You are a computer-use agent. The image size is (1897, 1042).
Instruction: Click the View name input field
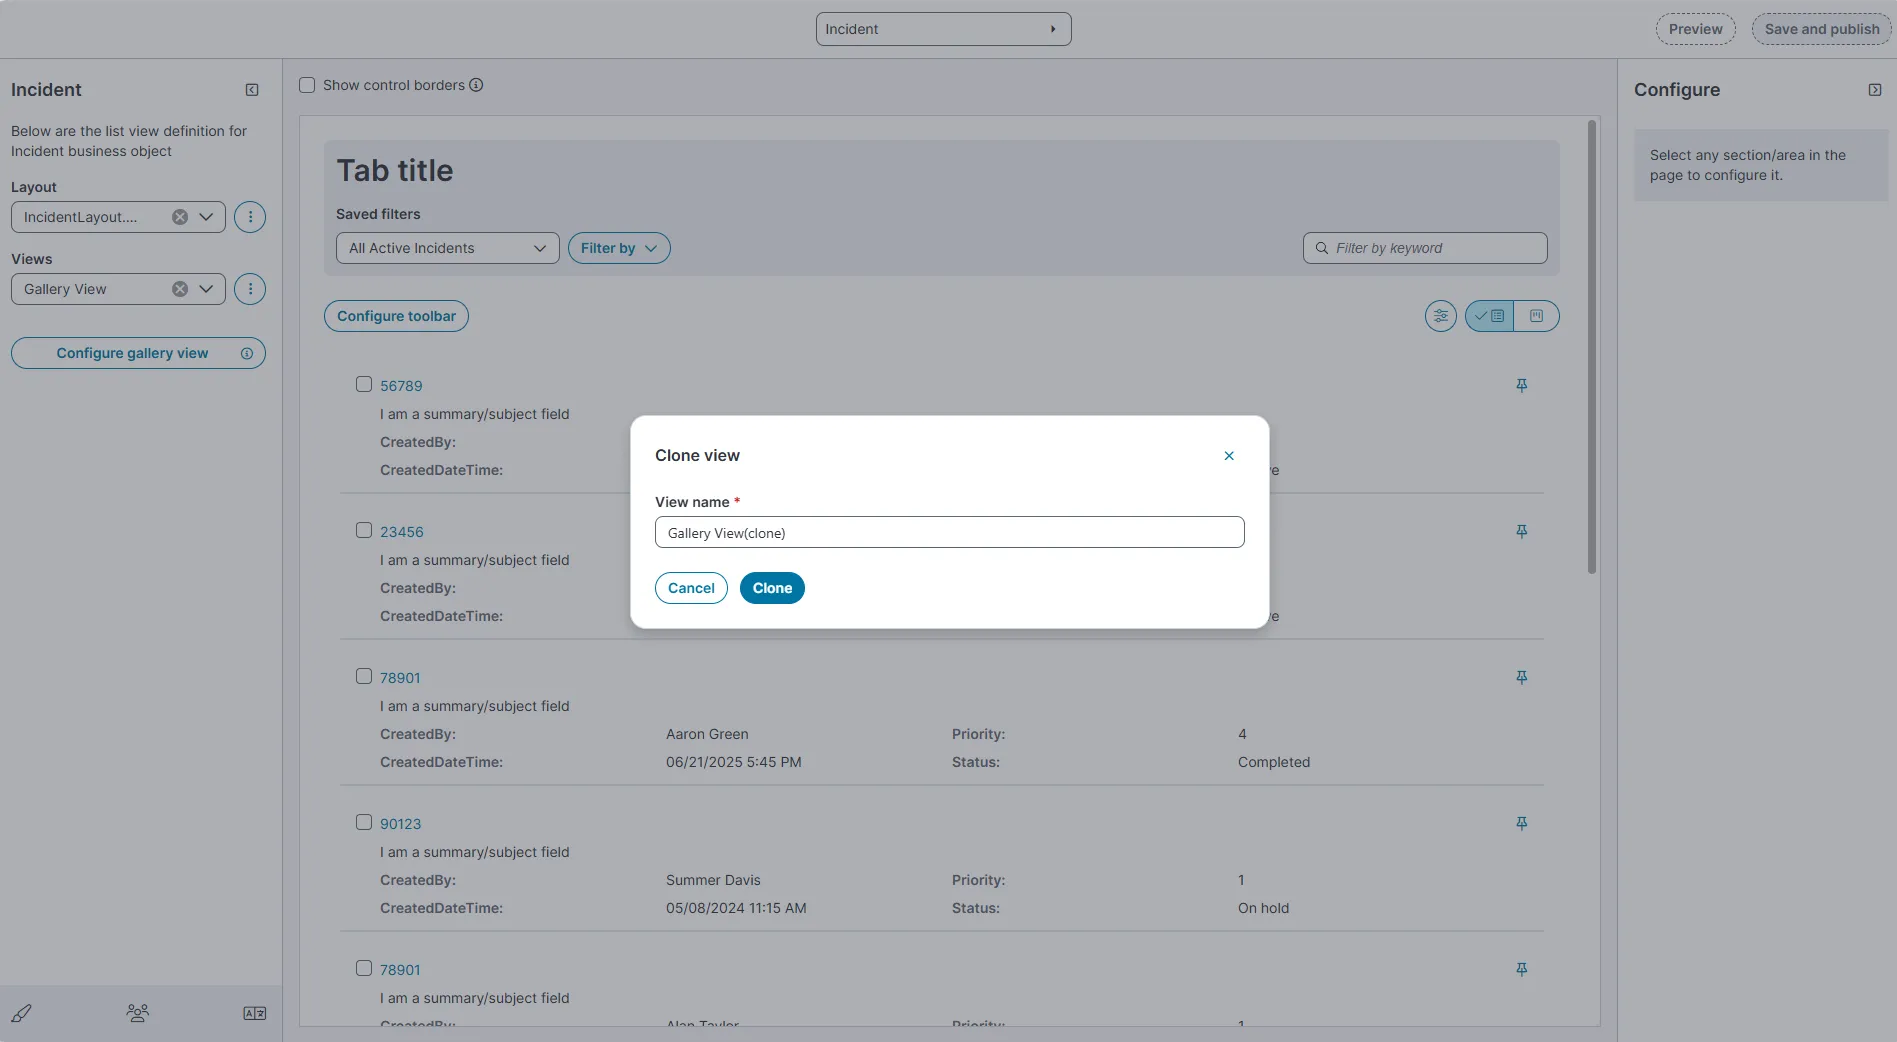(x=949, y=532)
